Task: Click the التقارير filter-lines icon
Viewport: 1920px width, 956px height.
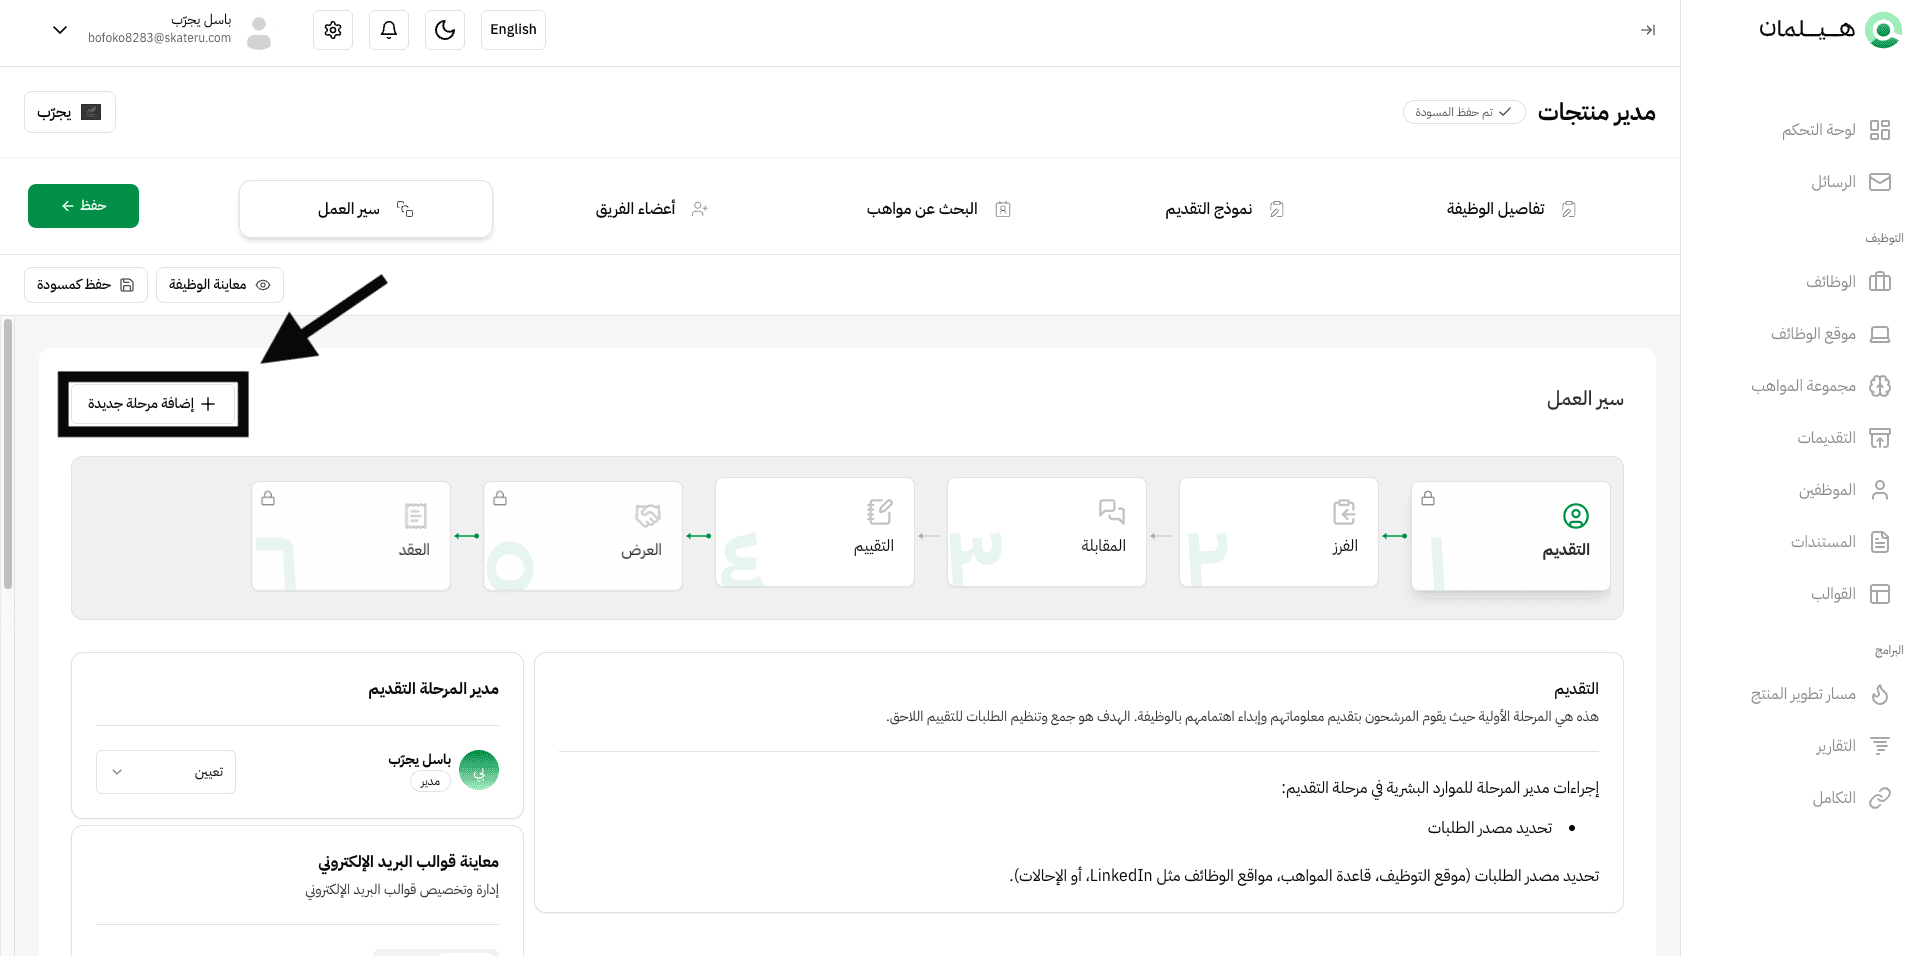Action: click(x=1880, y=746)
